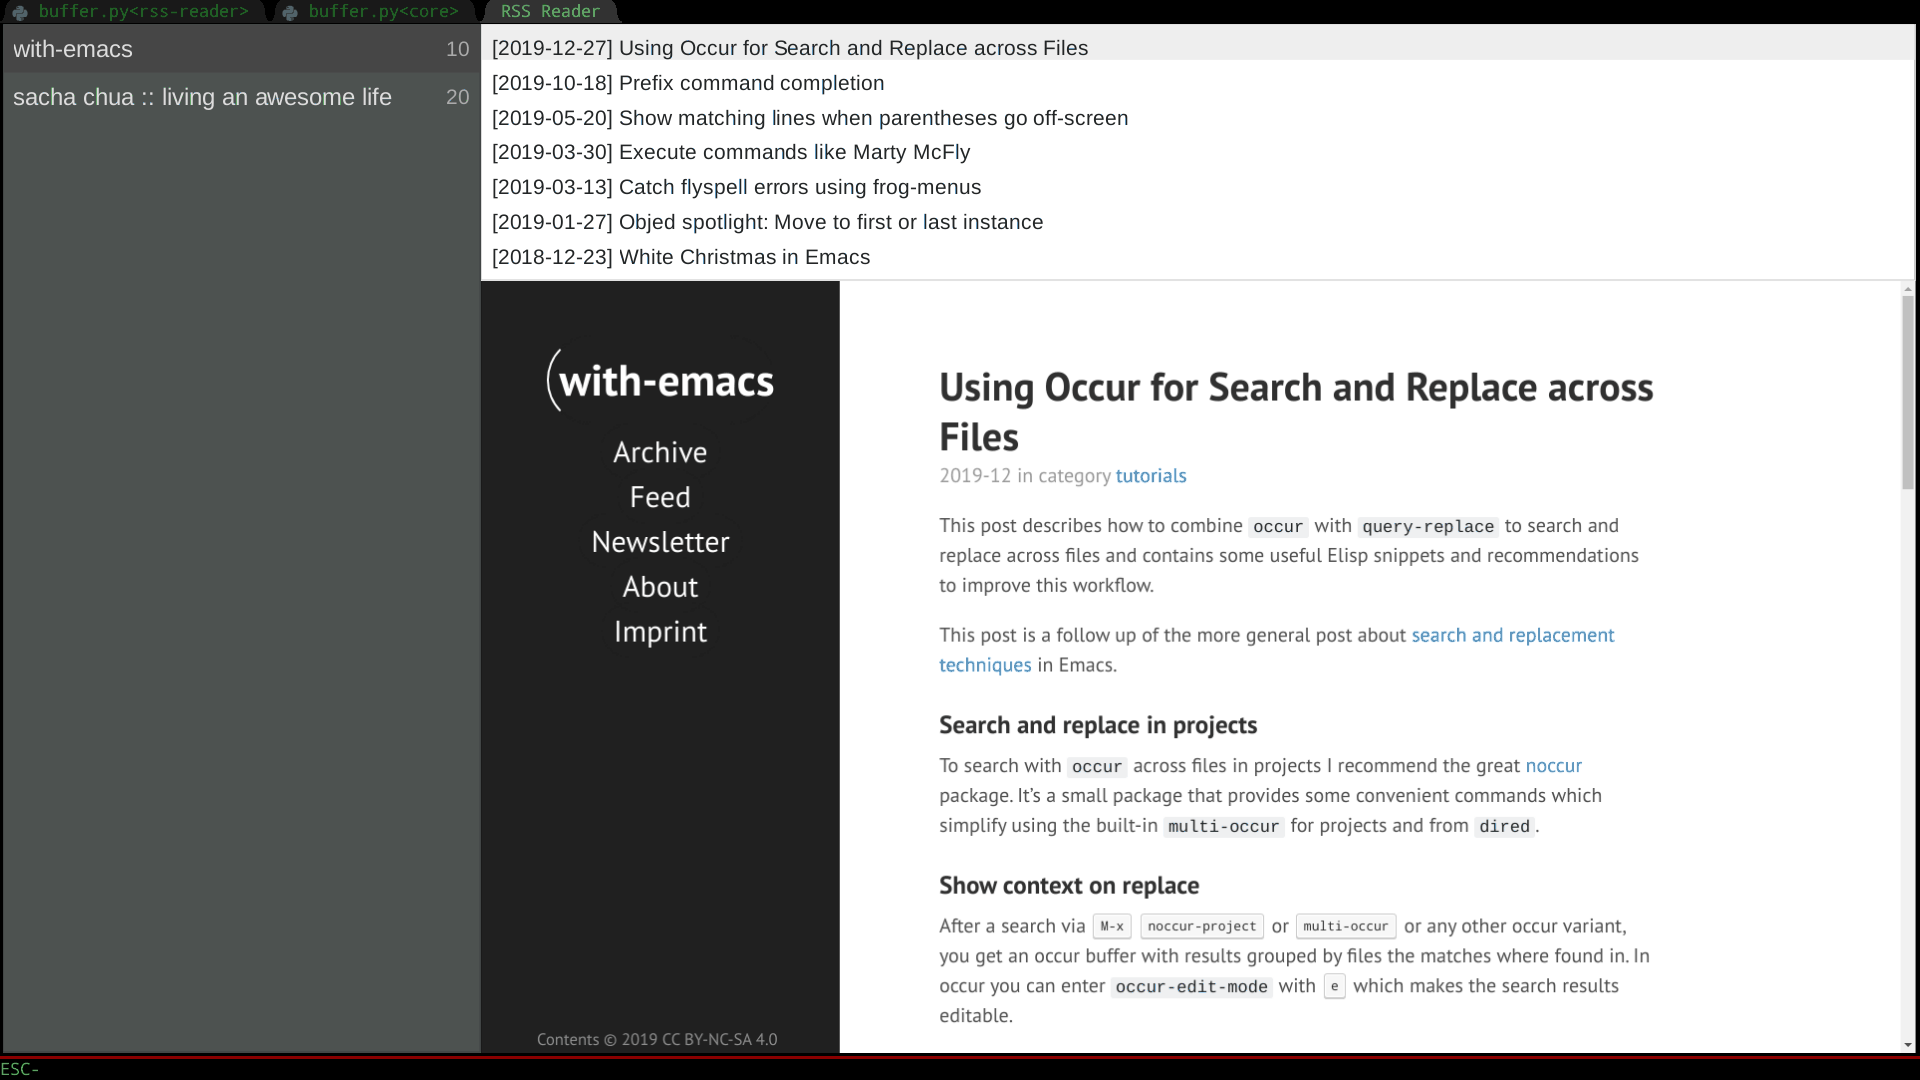Select the sacha chua feed
Viewport: 1920px width, 1080px height.
202,97
